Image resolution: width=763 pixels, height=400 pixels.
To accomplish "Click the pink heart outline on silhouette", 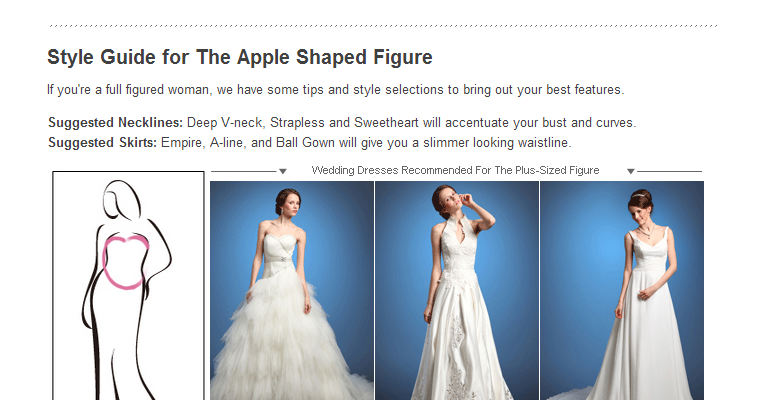I will [x=126, y=262].
